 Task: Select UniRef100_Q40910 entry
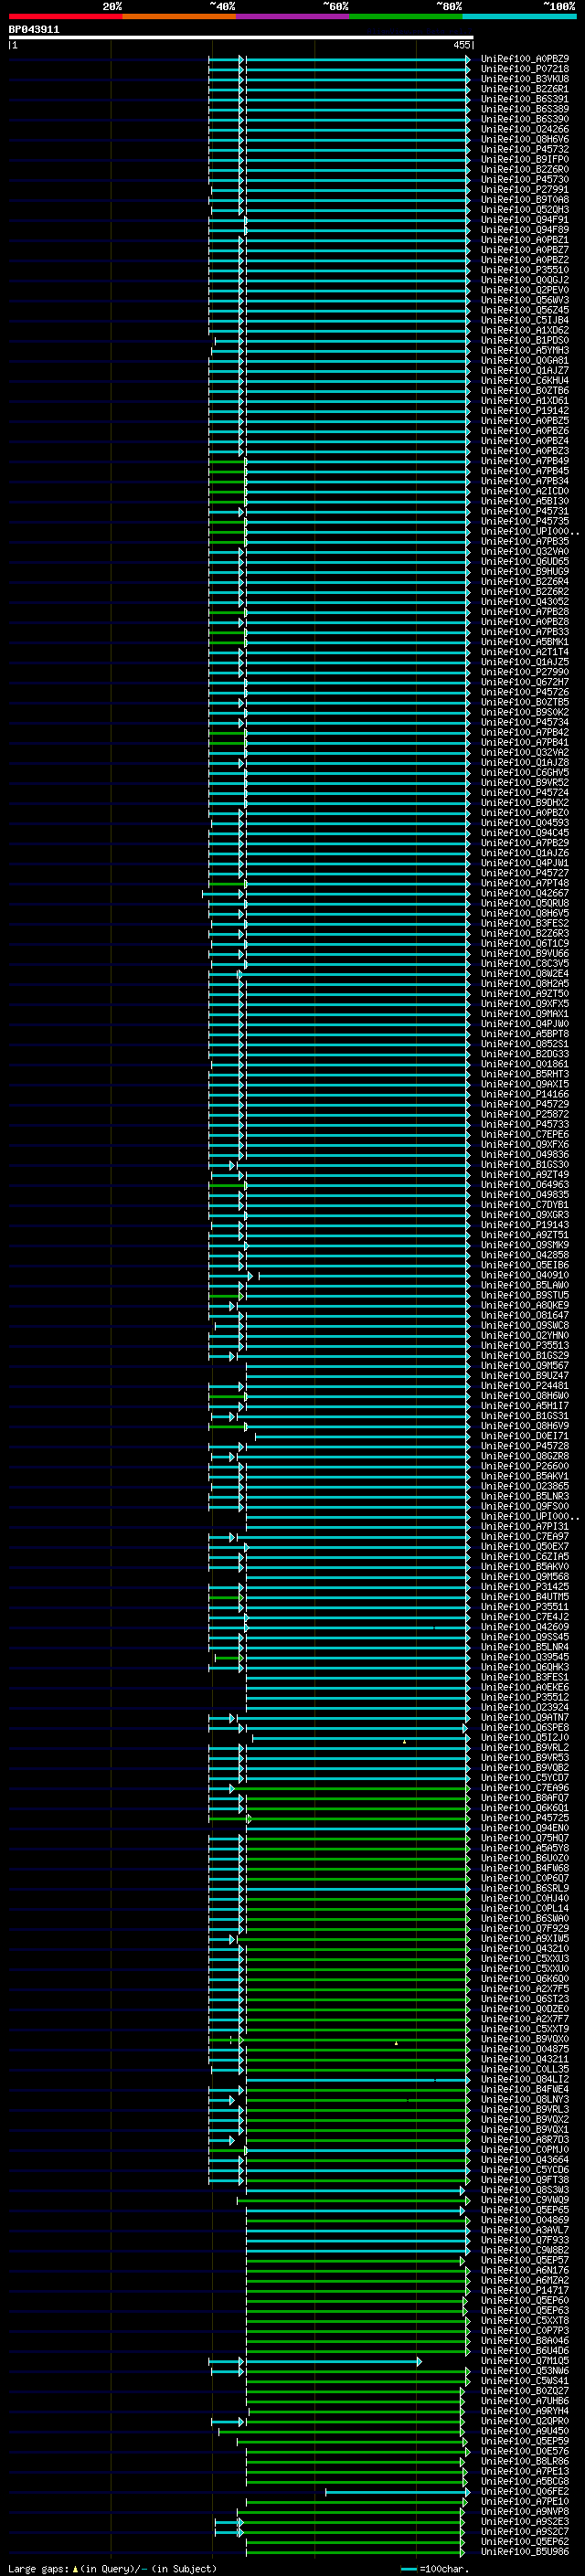[524, 1275]
